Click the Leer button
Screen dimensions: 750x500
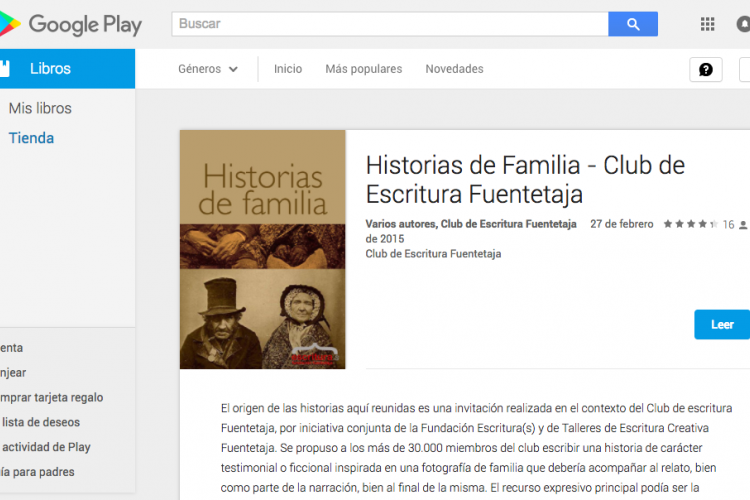(x=721, y=325)
